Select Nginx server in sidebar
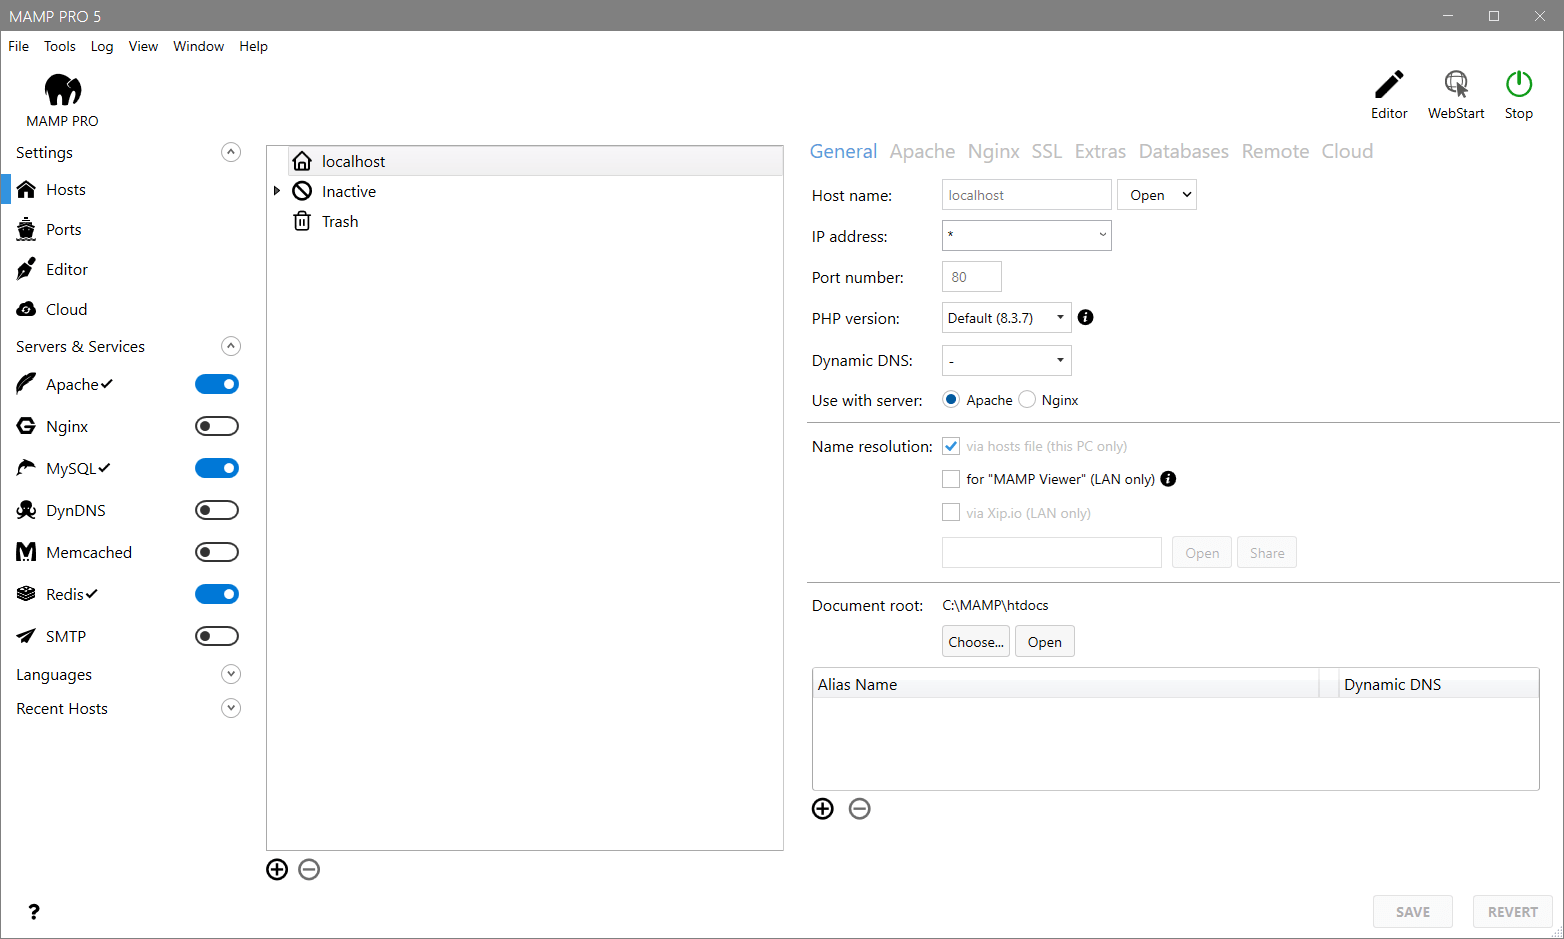Screen dimensions: 1564x939 click(67, 427)
